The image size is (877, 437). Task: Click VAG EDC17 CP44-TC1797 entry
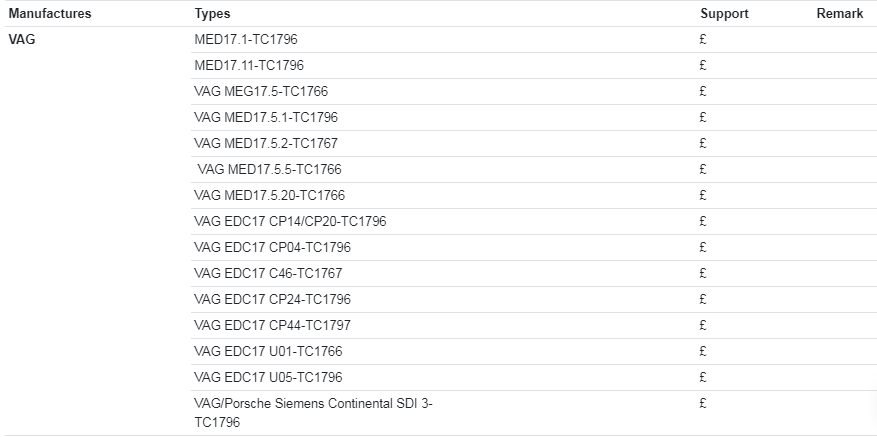(x=272, y=325)
